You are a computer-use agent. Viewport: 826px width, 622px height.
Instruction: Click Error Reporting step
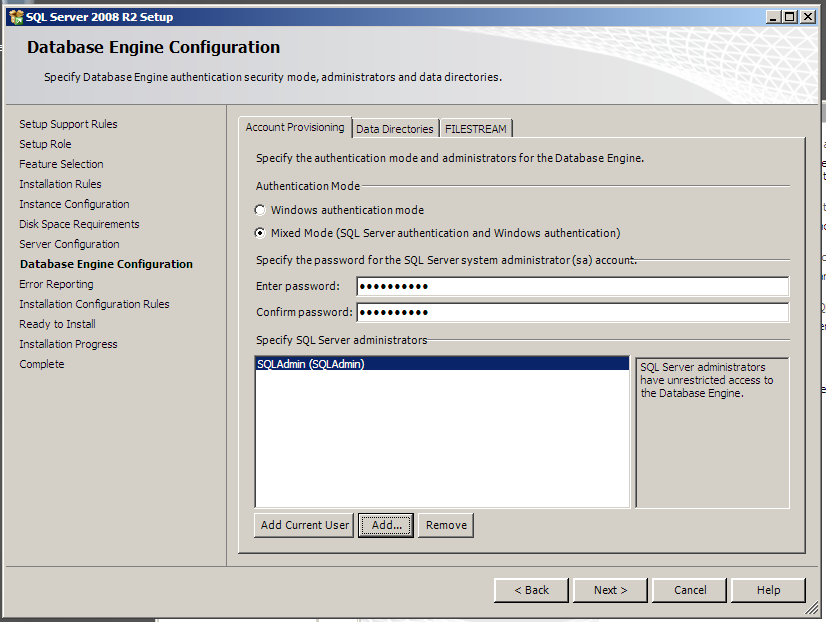pos(56,284)
